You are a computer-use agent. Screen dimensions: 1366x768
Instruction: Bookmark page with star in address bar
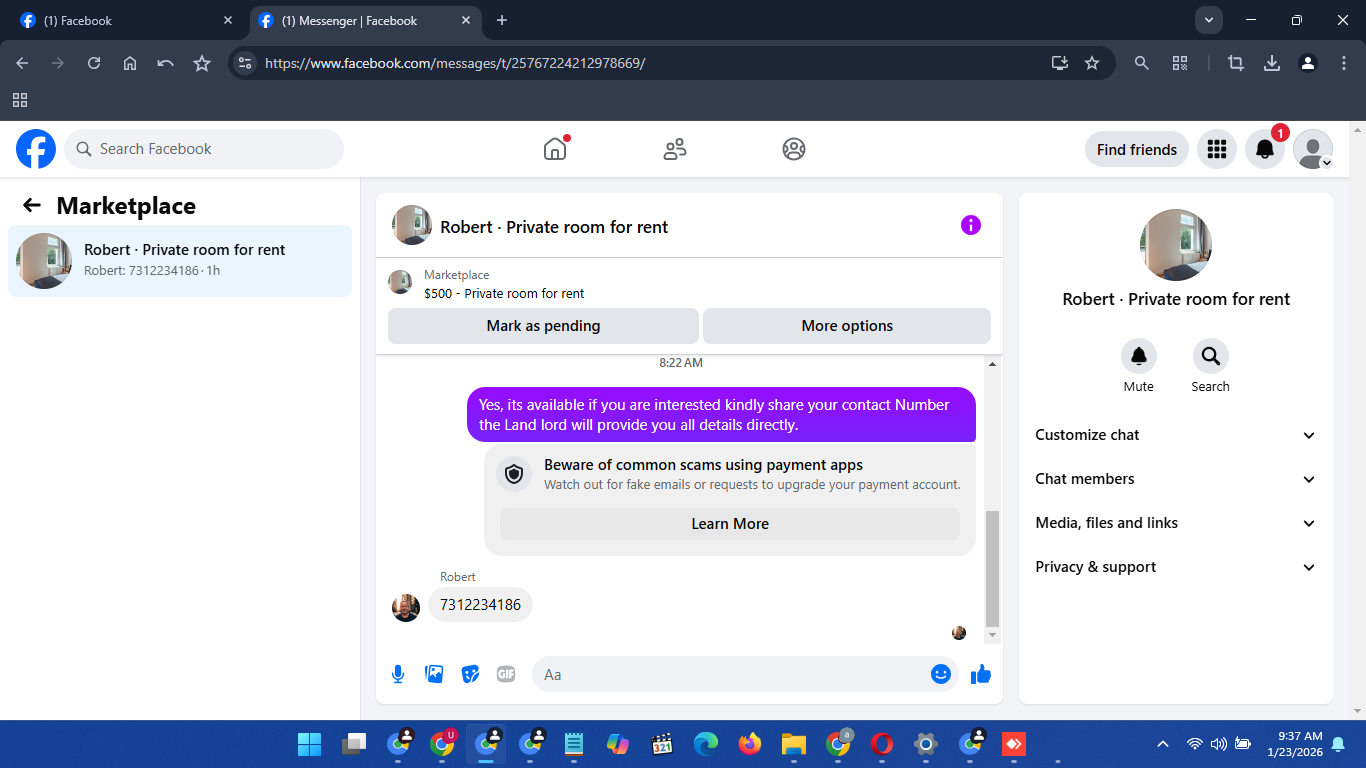coord(1092,63)
